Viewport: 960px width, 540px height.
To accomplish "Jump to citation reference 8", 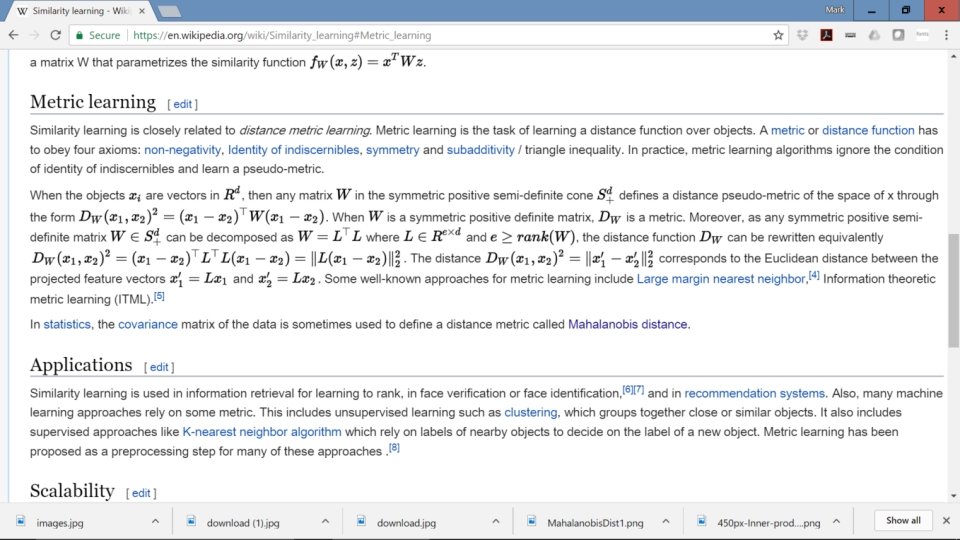I will pyautogui.click(x=394, y=448).
